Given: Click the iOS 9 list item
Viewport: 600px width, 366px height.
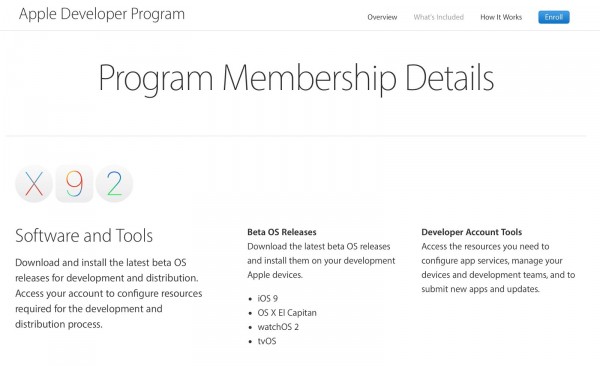Looking at the screenshot, I should [x=267, y=299].
